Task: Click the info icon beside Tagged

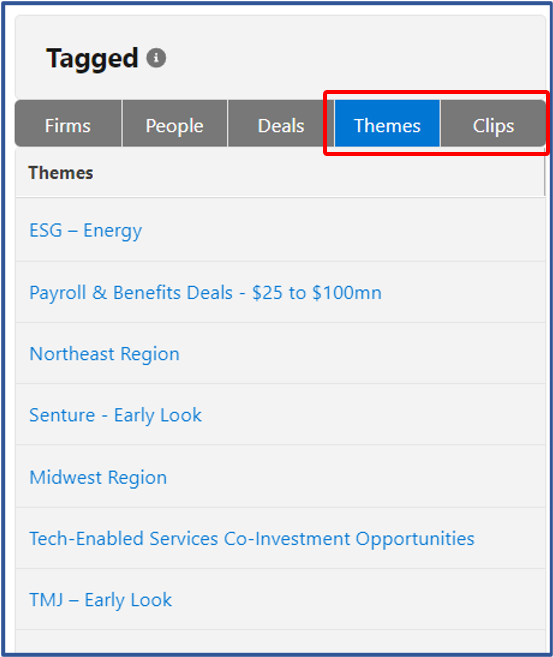Action: (156, 58)
